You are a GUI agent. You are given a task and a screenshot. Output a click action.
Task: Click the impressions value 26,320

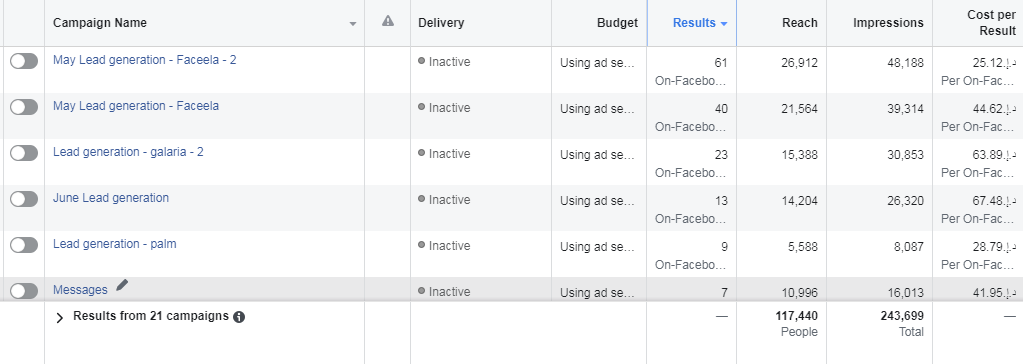pyautogui.click(x=906, y=201)
